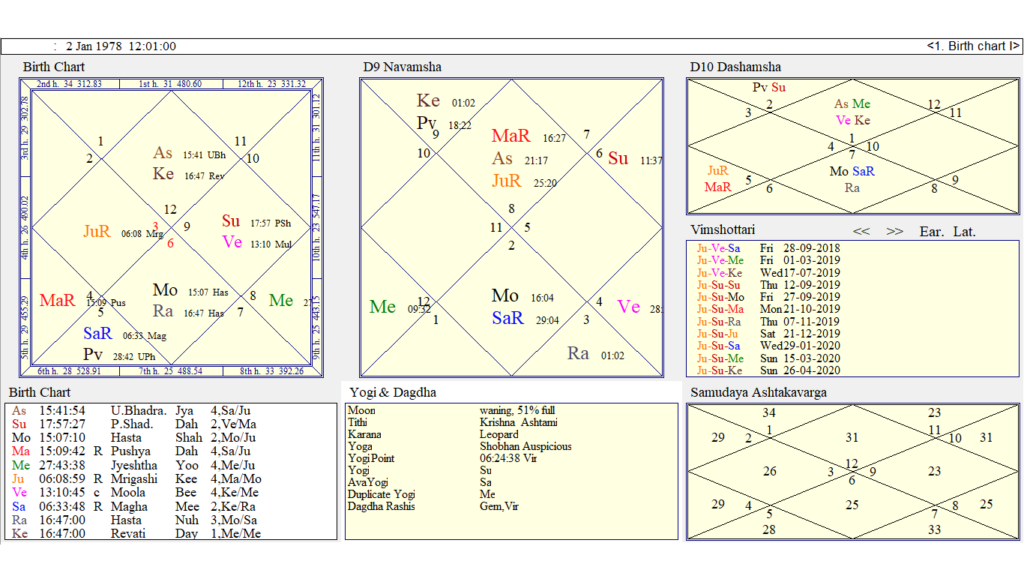Screen dimensions: 1024x576
Task: Click the Yogi & Dagdha panel heading
Action: click(x=392, y=392)
